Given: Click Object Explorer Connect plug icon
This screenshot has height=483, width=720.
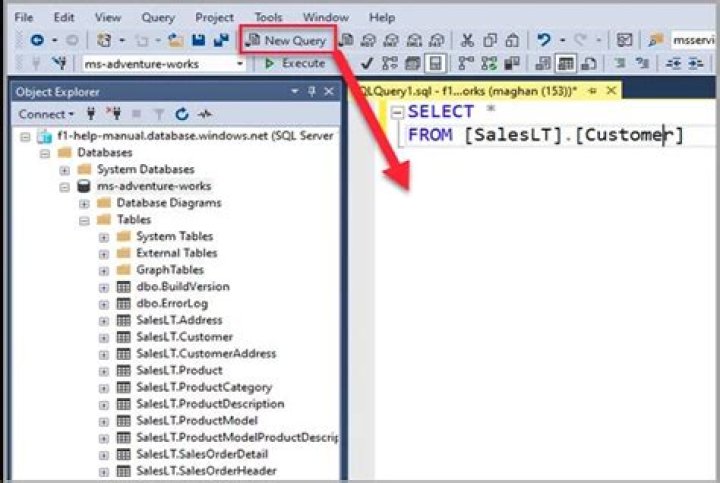Looking at the screenshot, I should [x=90, y=113].
